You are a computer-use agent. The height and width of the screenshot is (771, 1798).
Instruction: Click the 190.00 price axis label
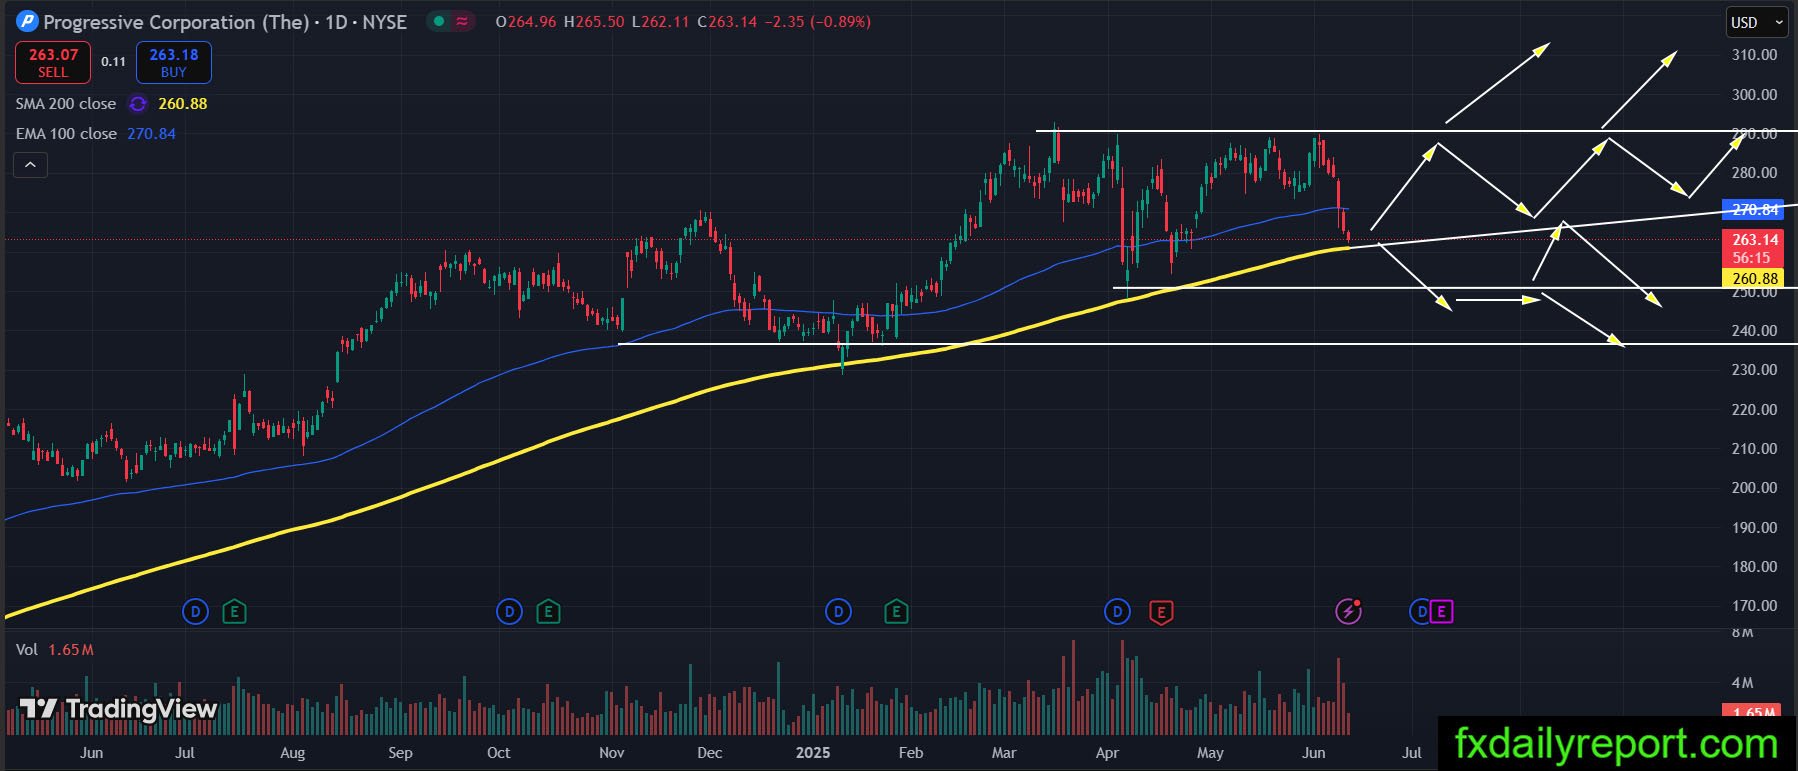pos(1755,528)
